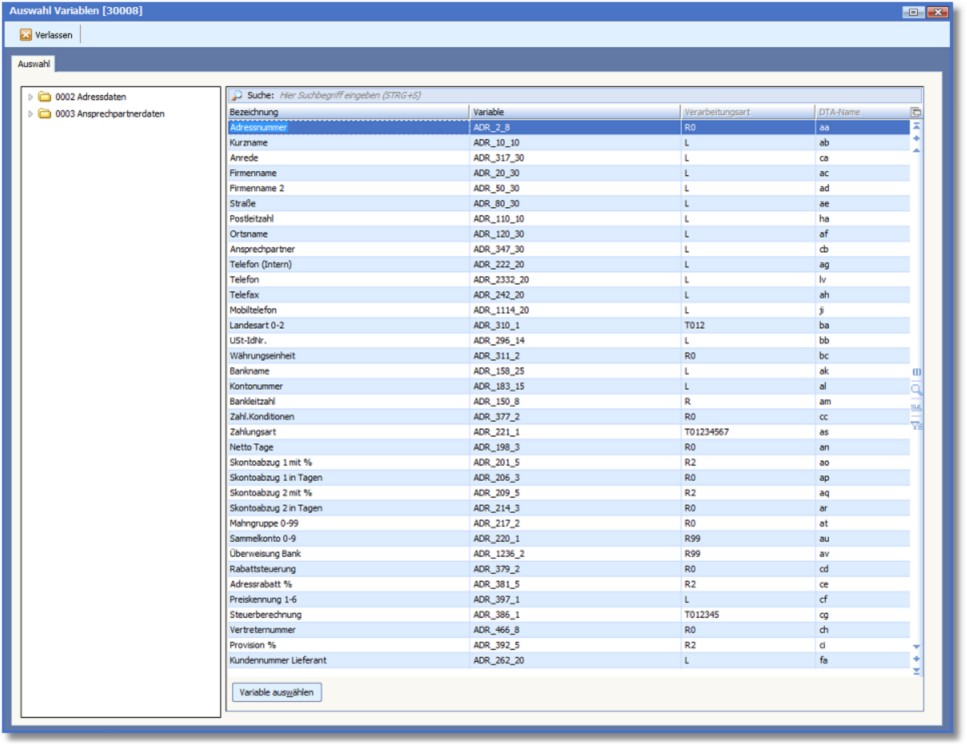
Task: Expand the 0003 Ansprechpartnerdaten tree node
Action: [x=31, y=114]
